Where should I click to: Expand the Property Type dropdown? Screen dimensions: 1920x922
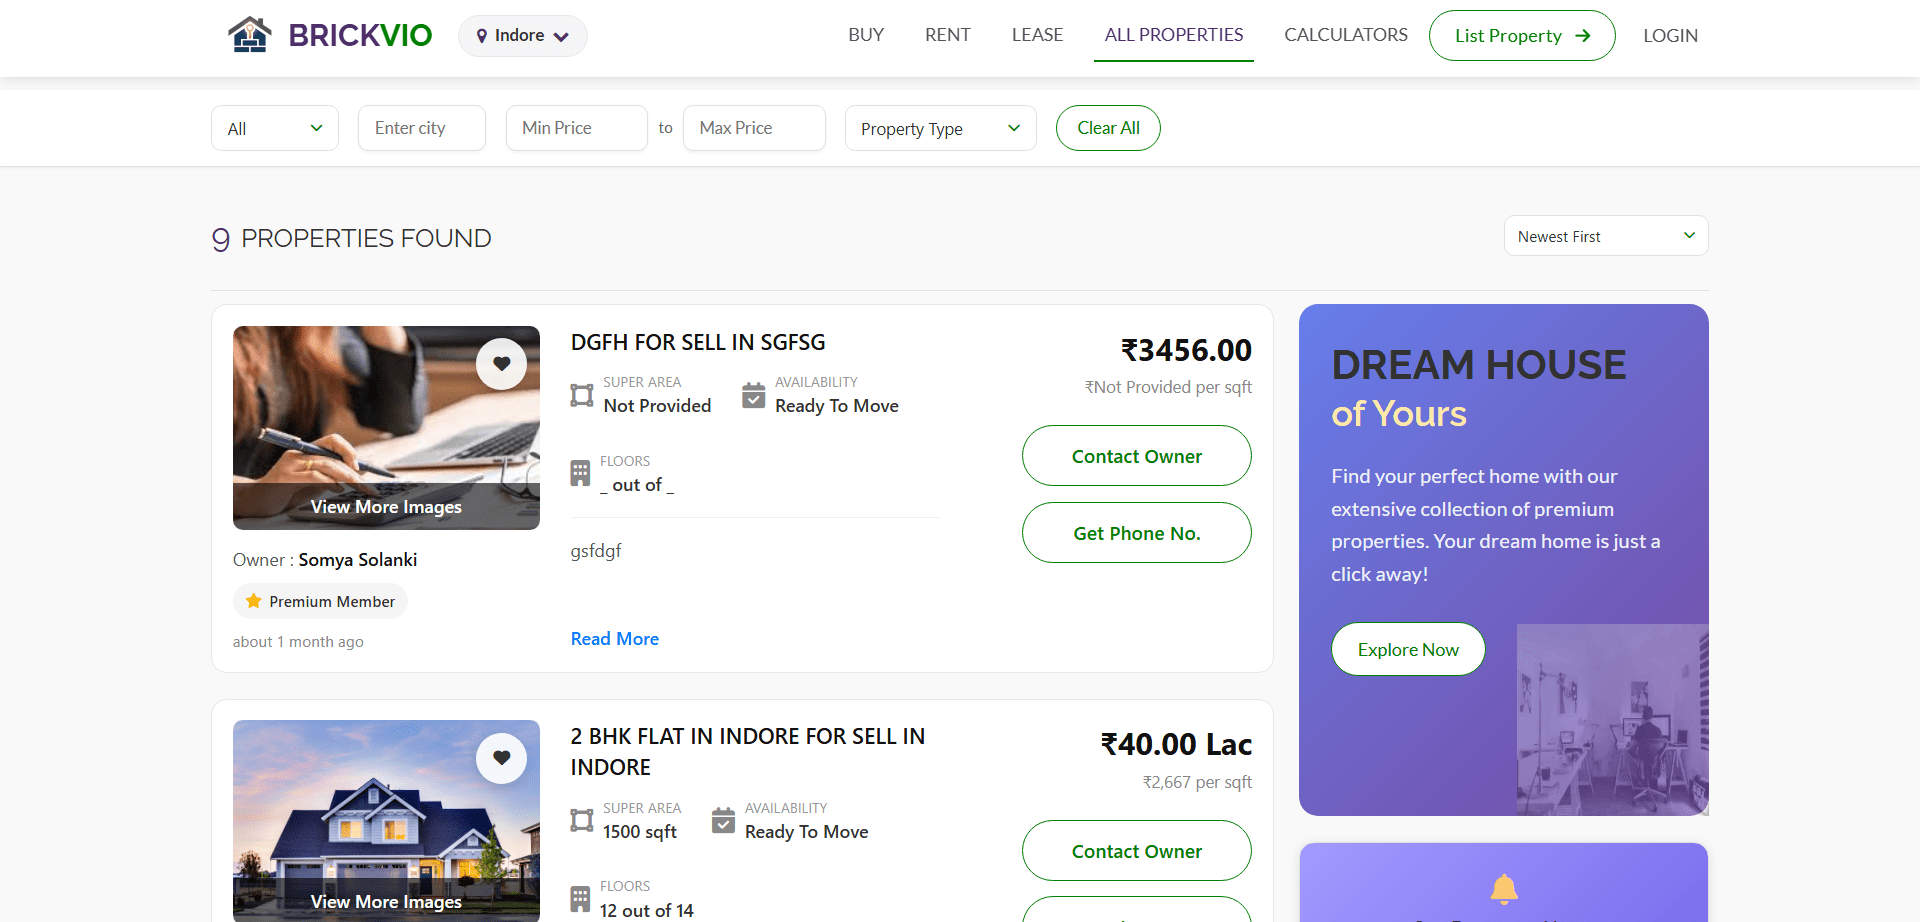(940, 128)
